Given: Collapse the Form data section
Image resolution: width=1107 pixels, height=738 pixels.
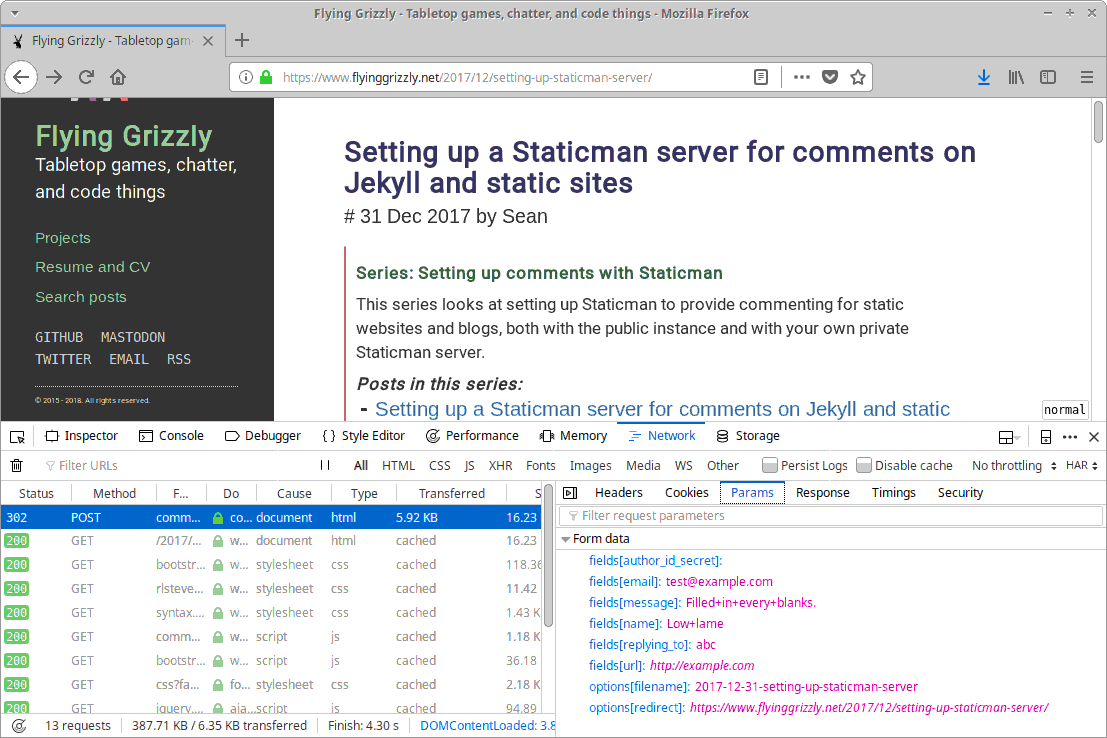Looking at the screenshot, I should pyautogui.click(x=566, y=539).
